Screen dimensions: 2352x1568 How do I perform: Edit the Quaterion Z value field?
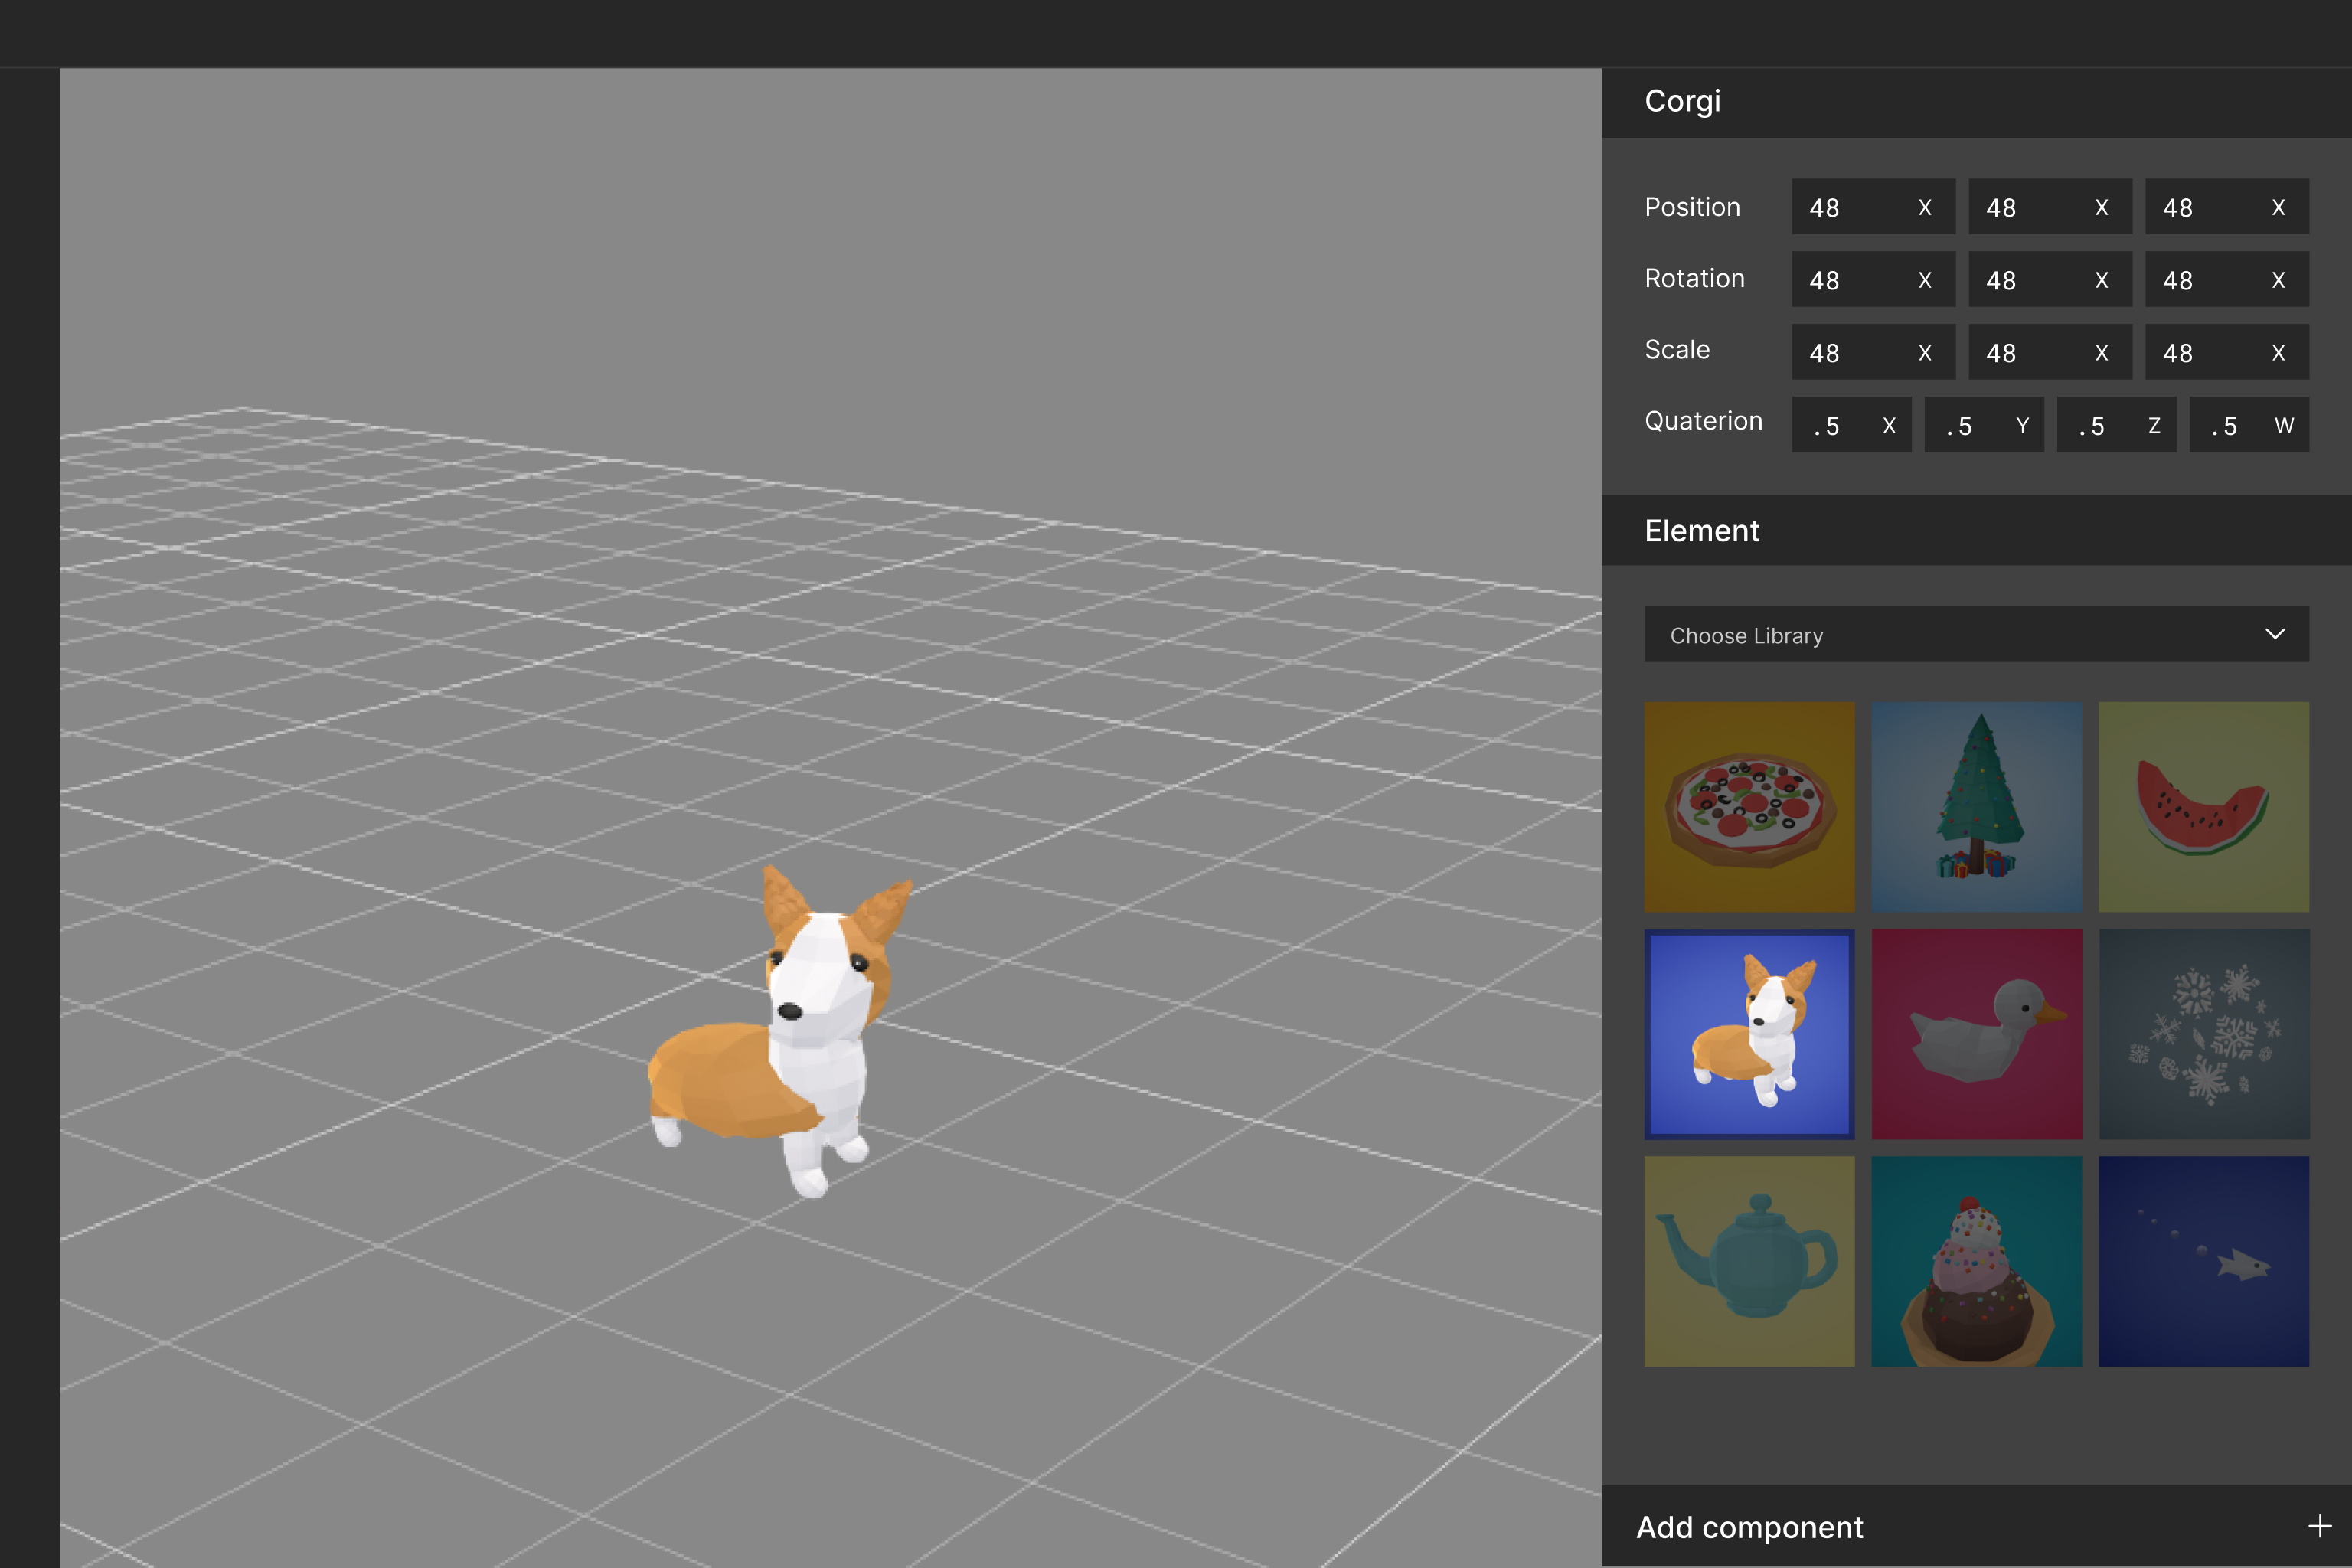2116,425
